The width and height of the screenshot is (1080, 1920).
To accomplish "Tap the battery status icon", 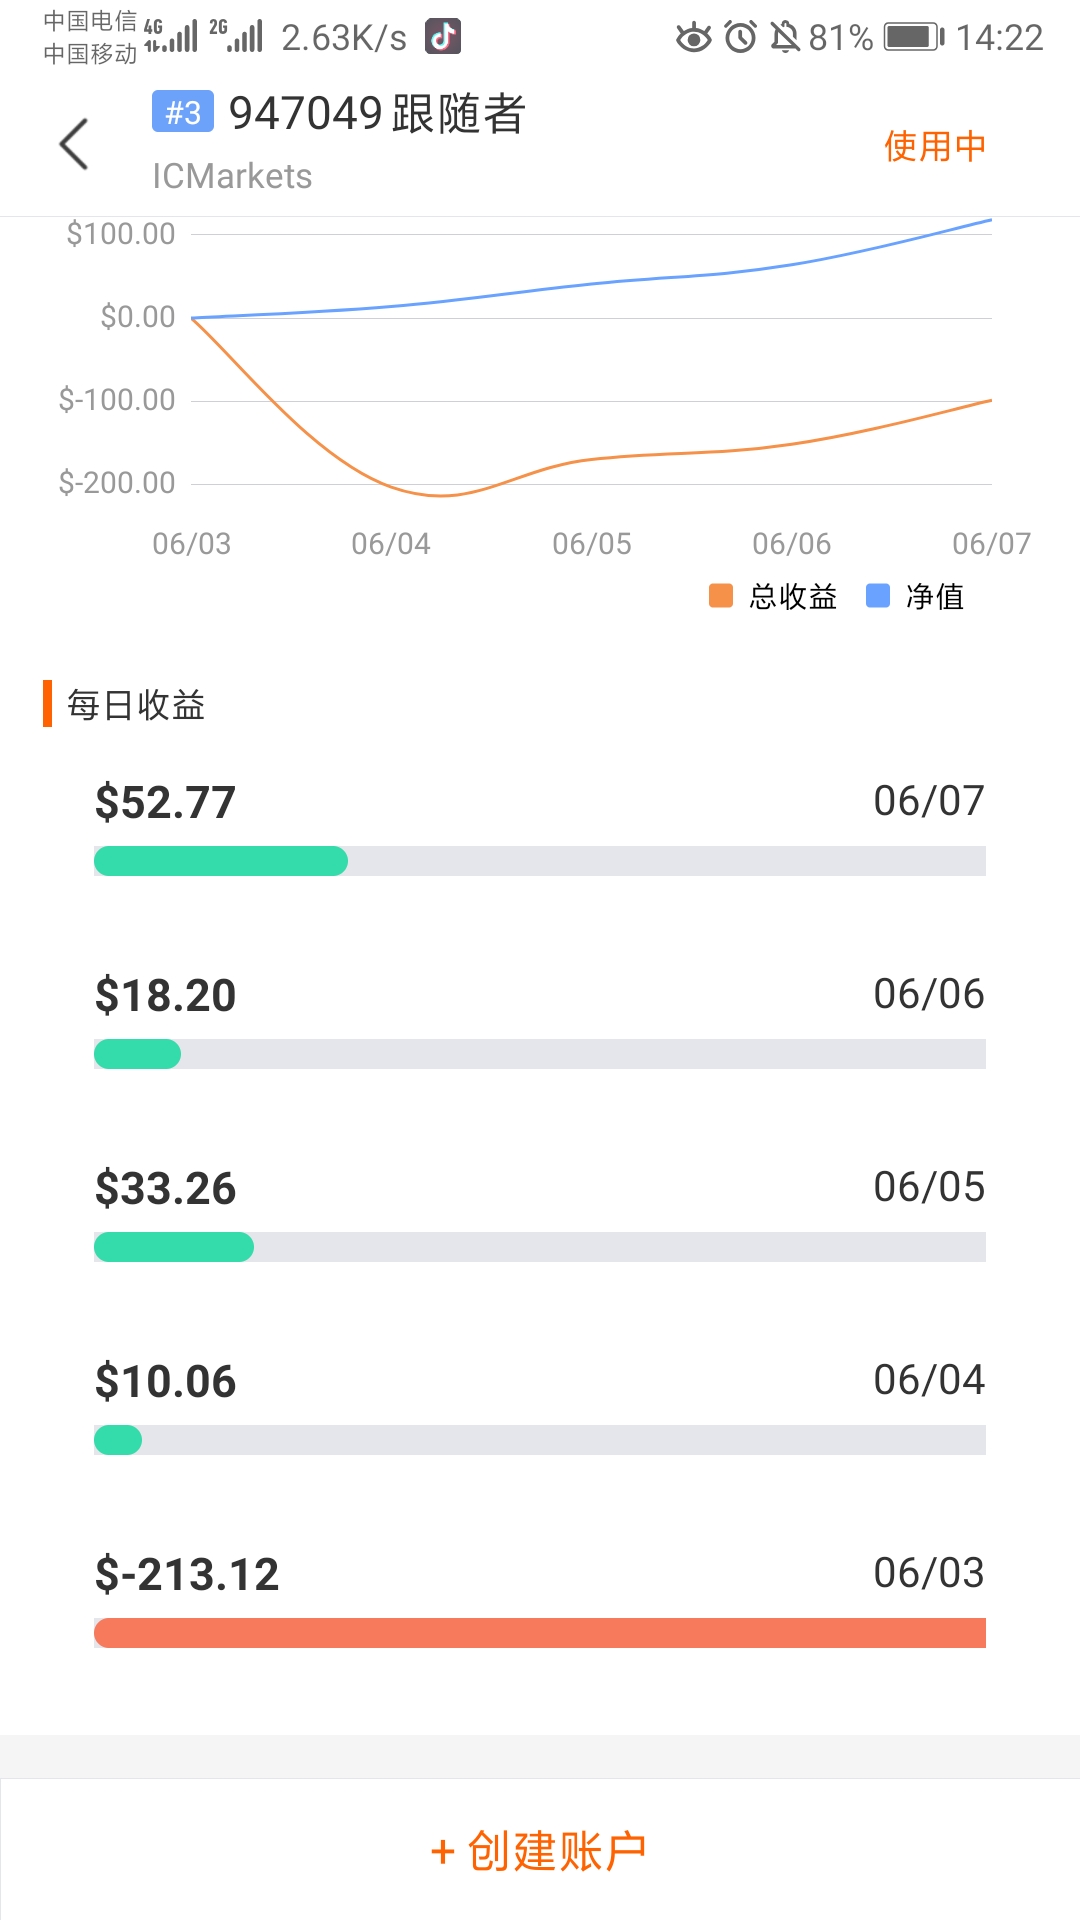I will point(914,37).
